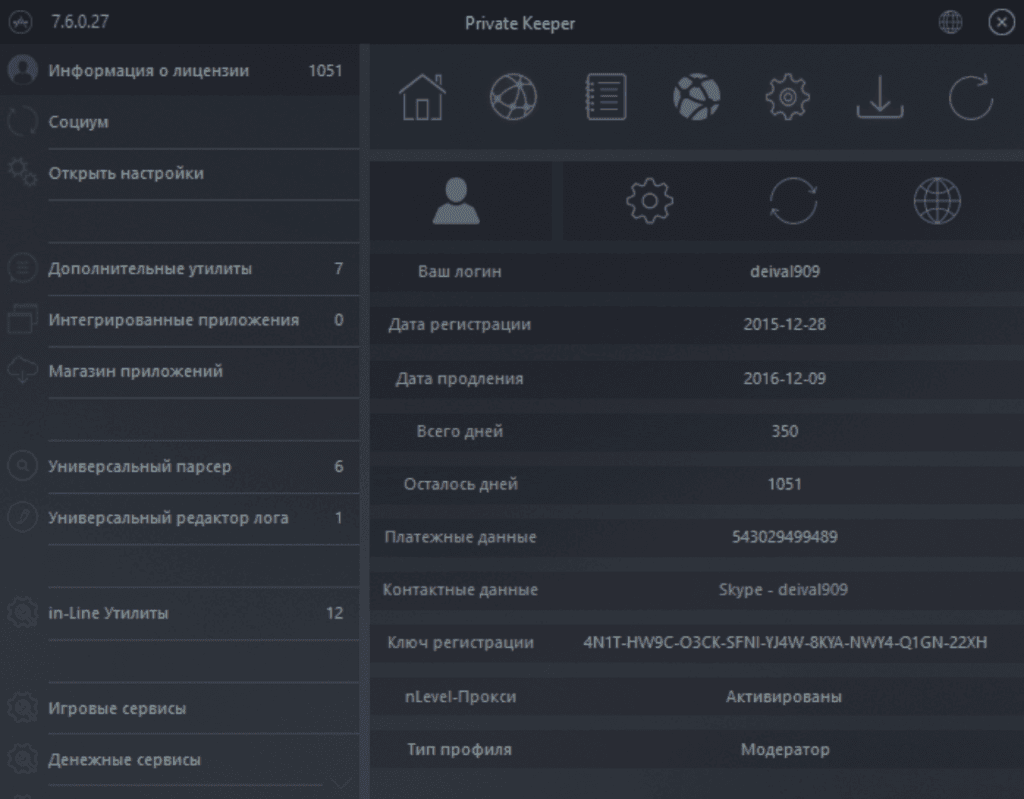This screenshot has height=799, width=1024.
Task: Click the download arrow icon
Action: point(880,97)
